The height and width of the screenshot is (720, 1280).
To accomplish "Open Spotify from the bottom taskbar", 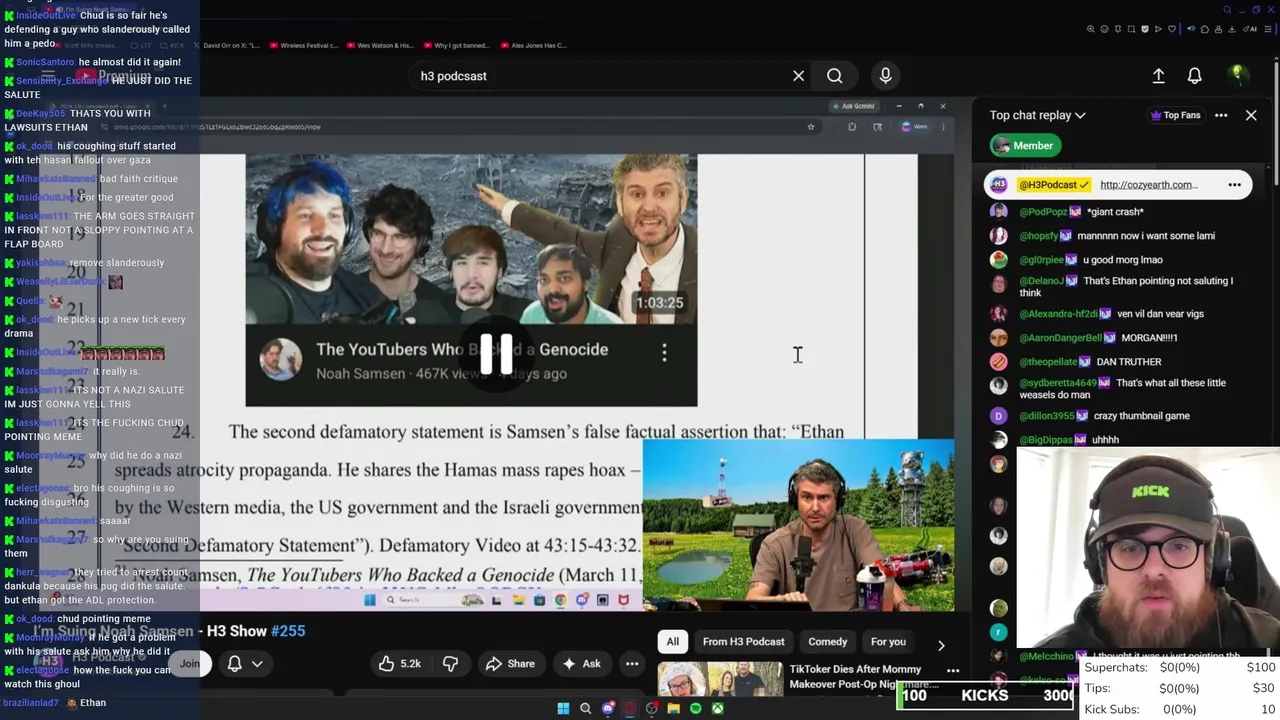I will pyautogui.click(x=695, y=709).
